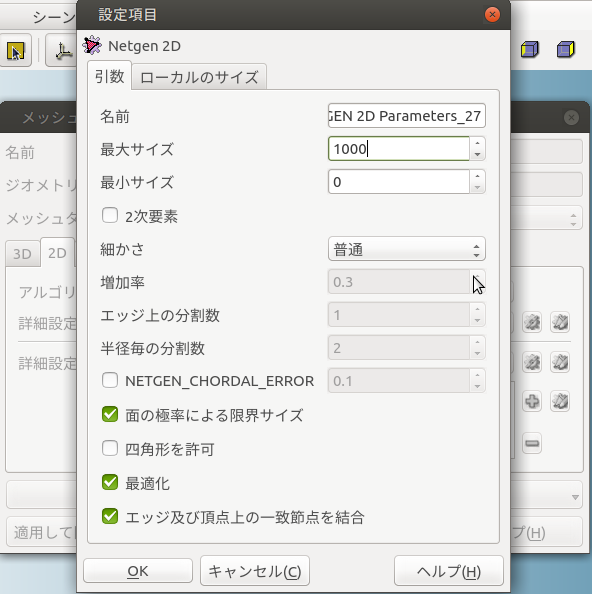
Task: Click the ヘルプ(H) button in the background mesh dialog
Action: coord(547,532)
